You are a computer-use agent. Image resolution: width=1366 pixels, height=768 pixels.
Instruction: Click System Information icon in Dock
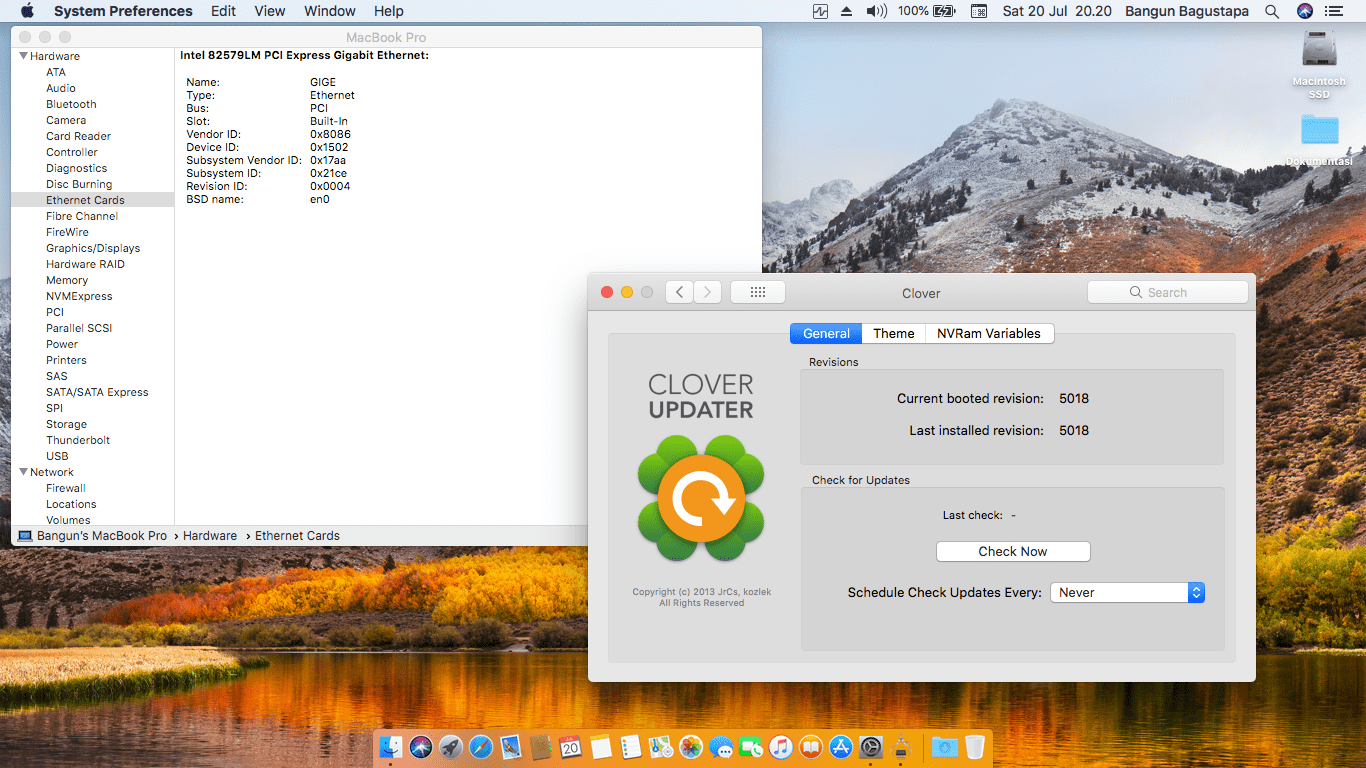pyautogui.click(x=901, y=747)
